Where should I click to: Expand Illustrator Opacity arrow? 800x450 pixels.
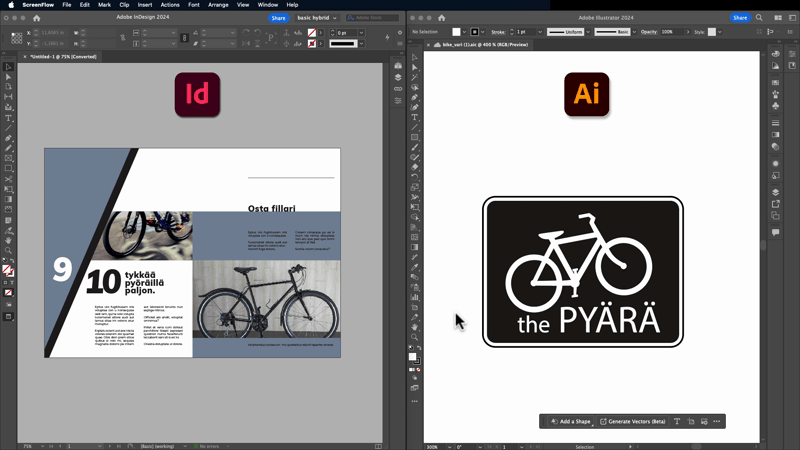coord(687,32)
